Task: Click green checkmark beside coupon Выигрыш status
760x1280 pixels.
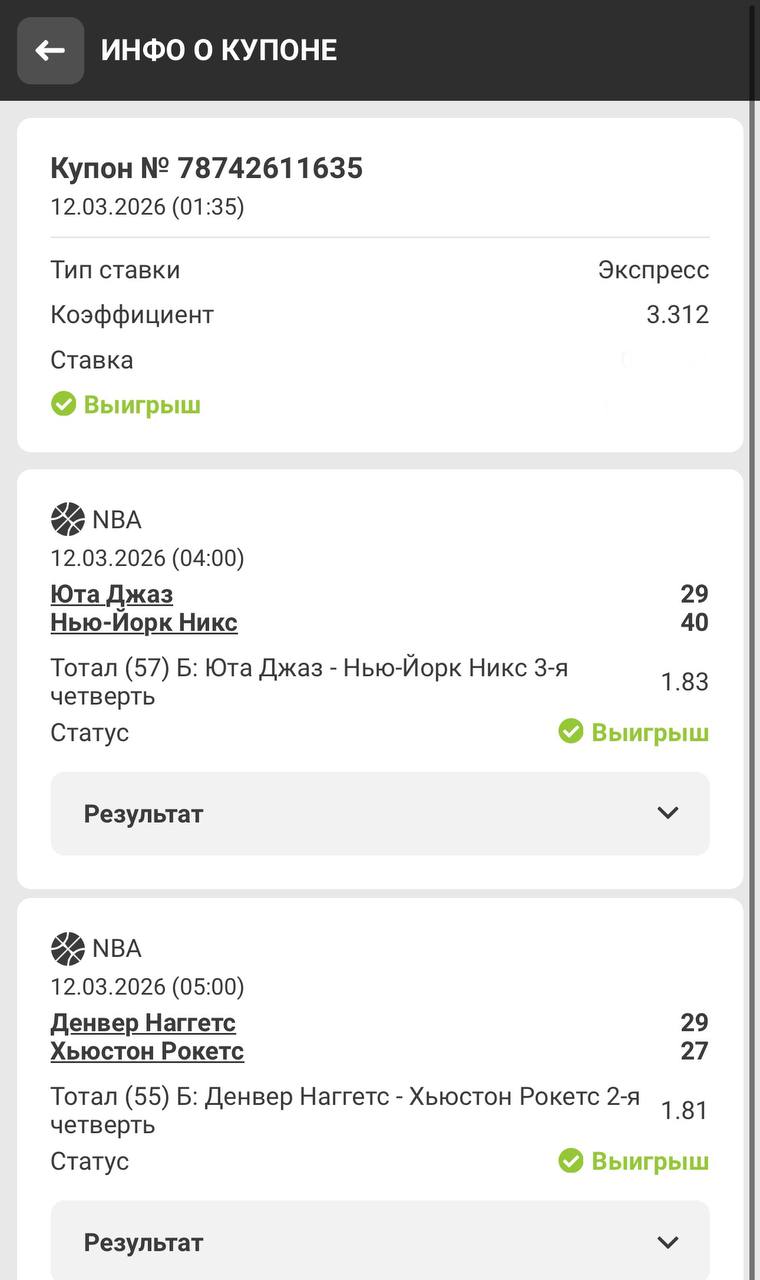Action: pos(64,404)
